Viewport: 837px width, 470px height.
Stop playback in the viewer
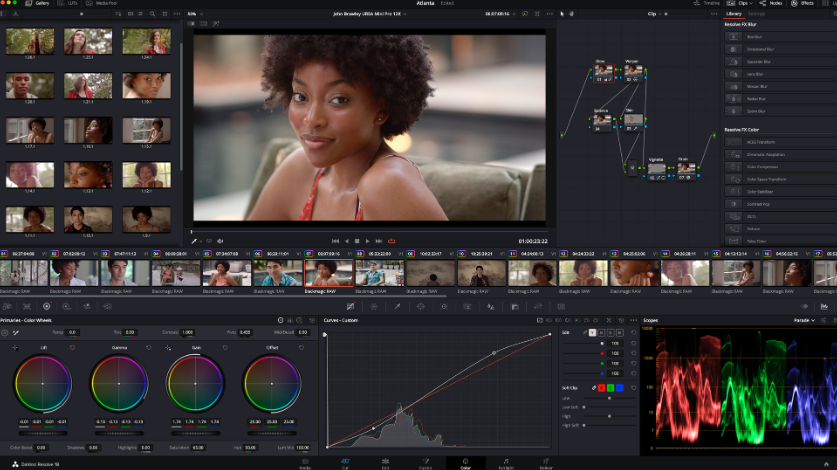tap(357, 241)
